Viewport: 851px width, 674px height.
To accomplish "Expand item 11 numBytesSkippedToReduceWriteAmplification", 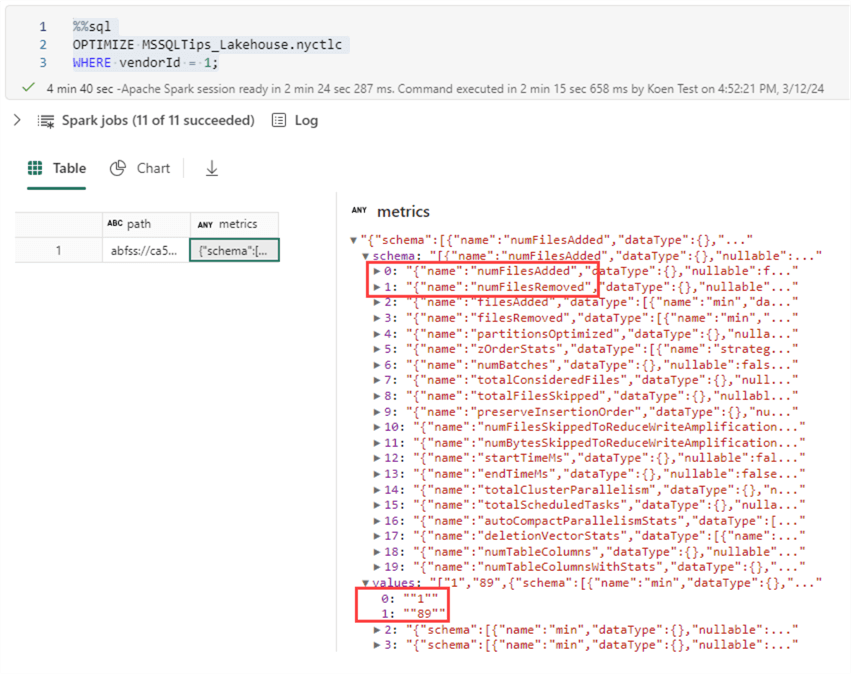I will click(377, 443).
